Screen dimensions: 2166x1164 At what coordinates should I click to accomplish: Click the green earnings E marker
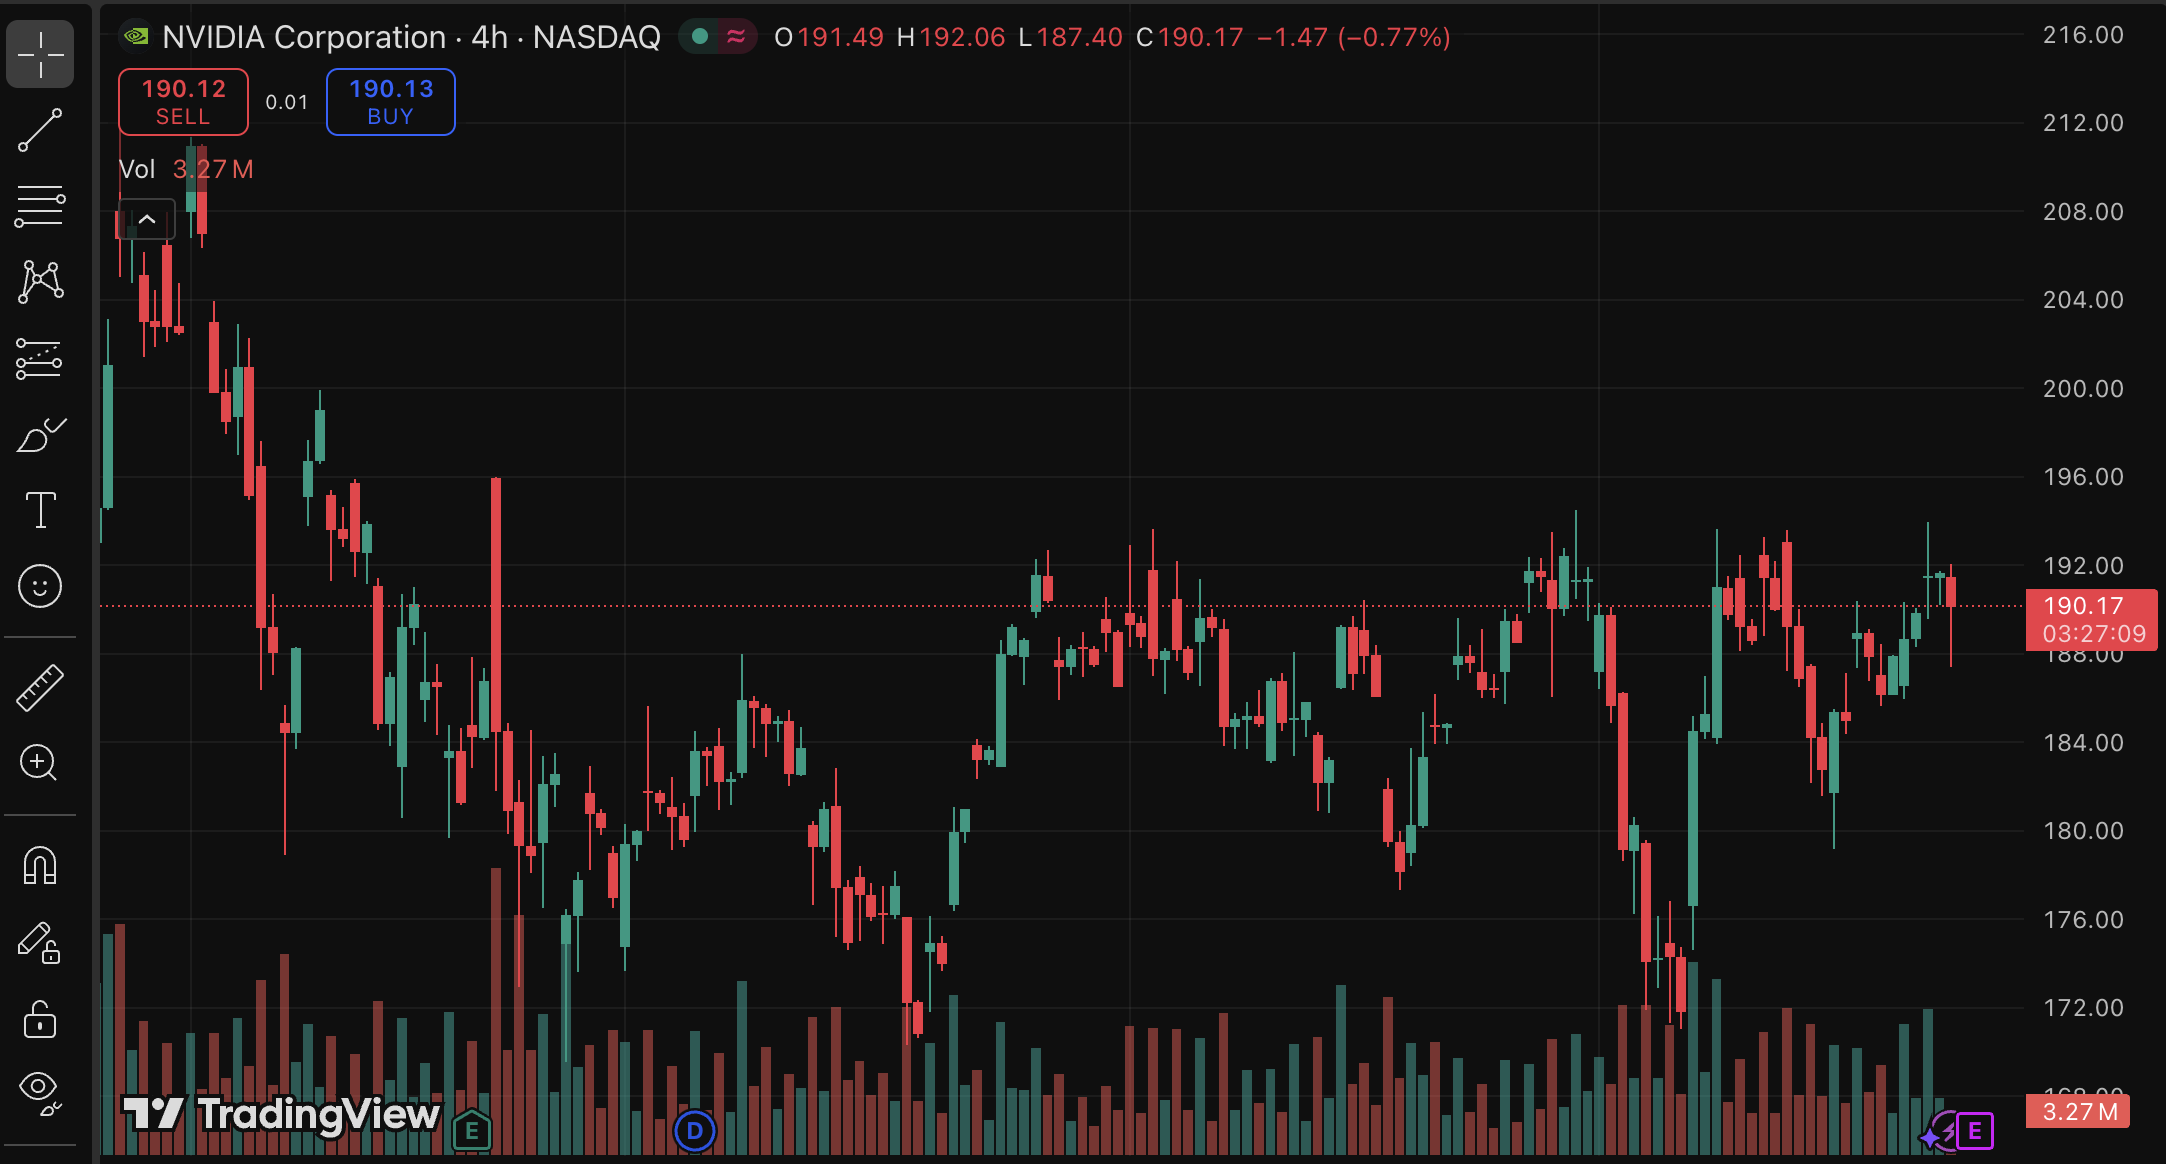[x=472, y=1132]
